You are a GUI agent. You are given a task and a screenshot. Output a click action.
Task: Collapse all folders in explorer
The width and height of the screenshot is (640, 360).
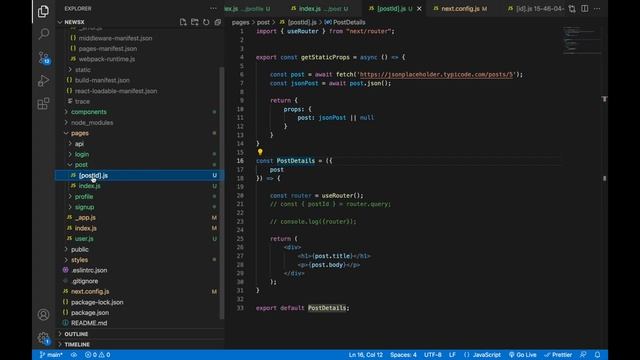click(x=218, y=22)
